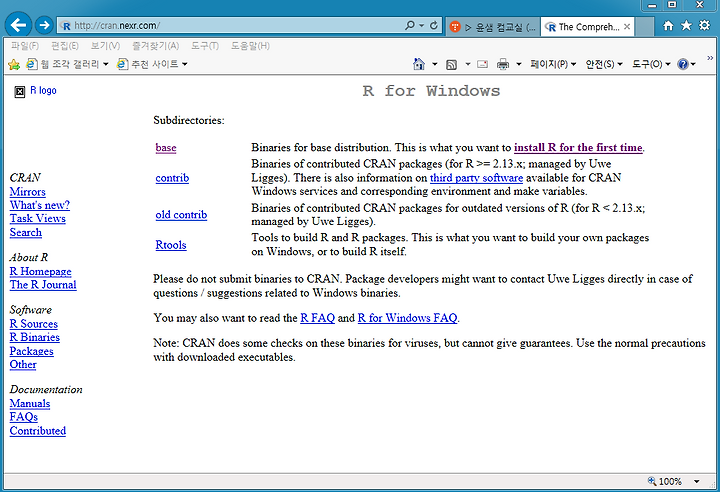Open the 'old contrib' link

pos(181,215)
